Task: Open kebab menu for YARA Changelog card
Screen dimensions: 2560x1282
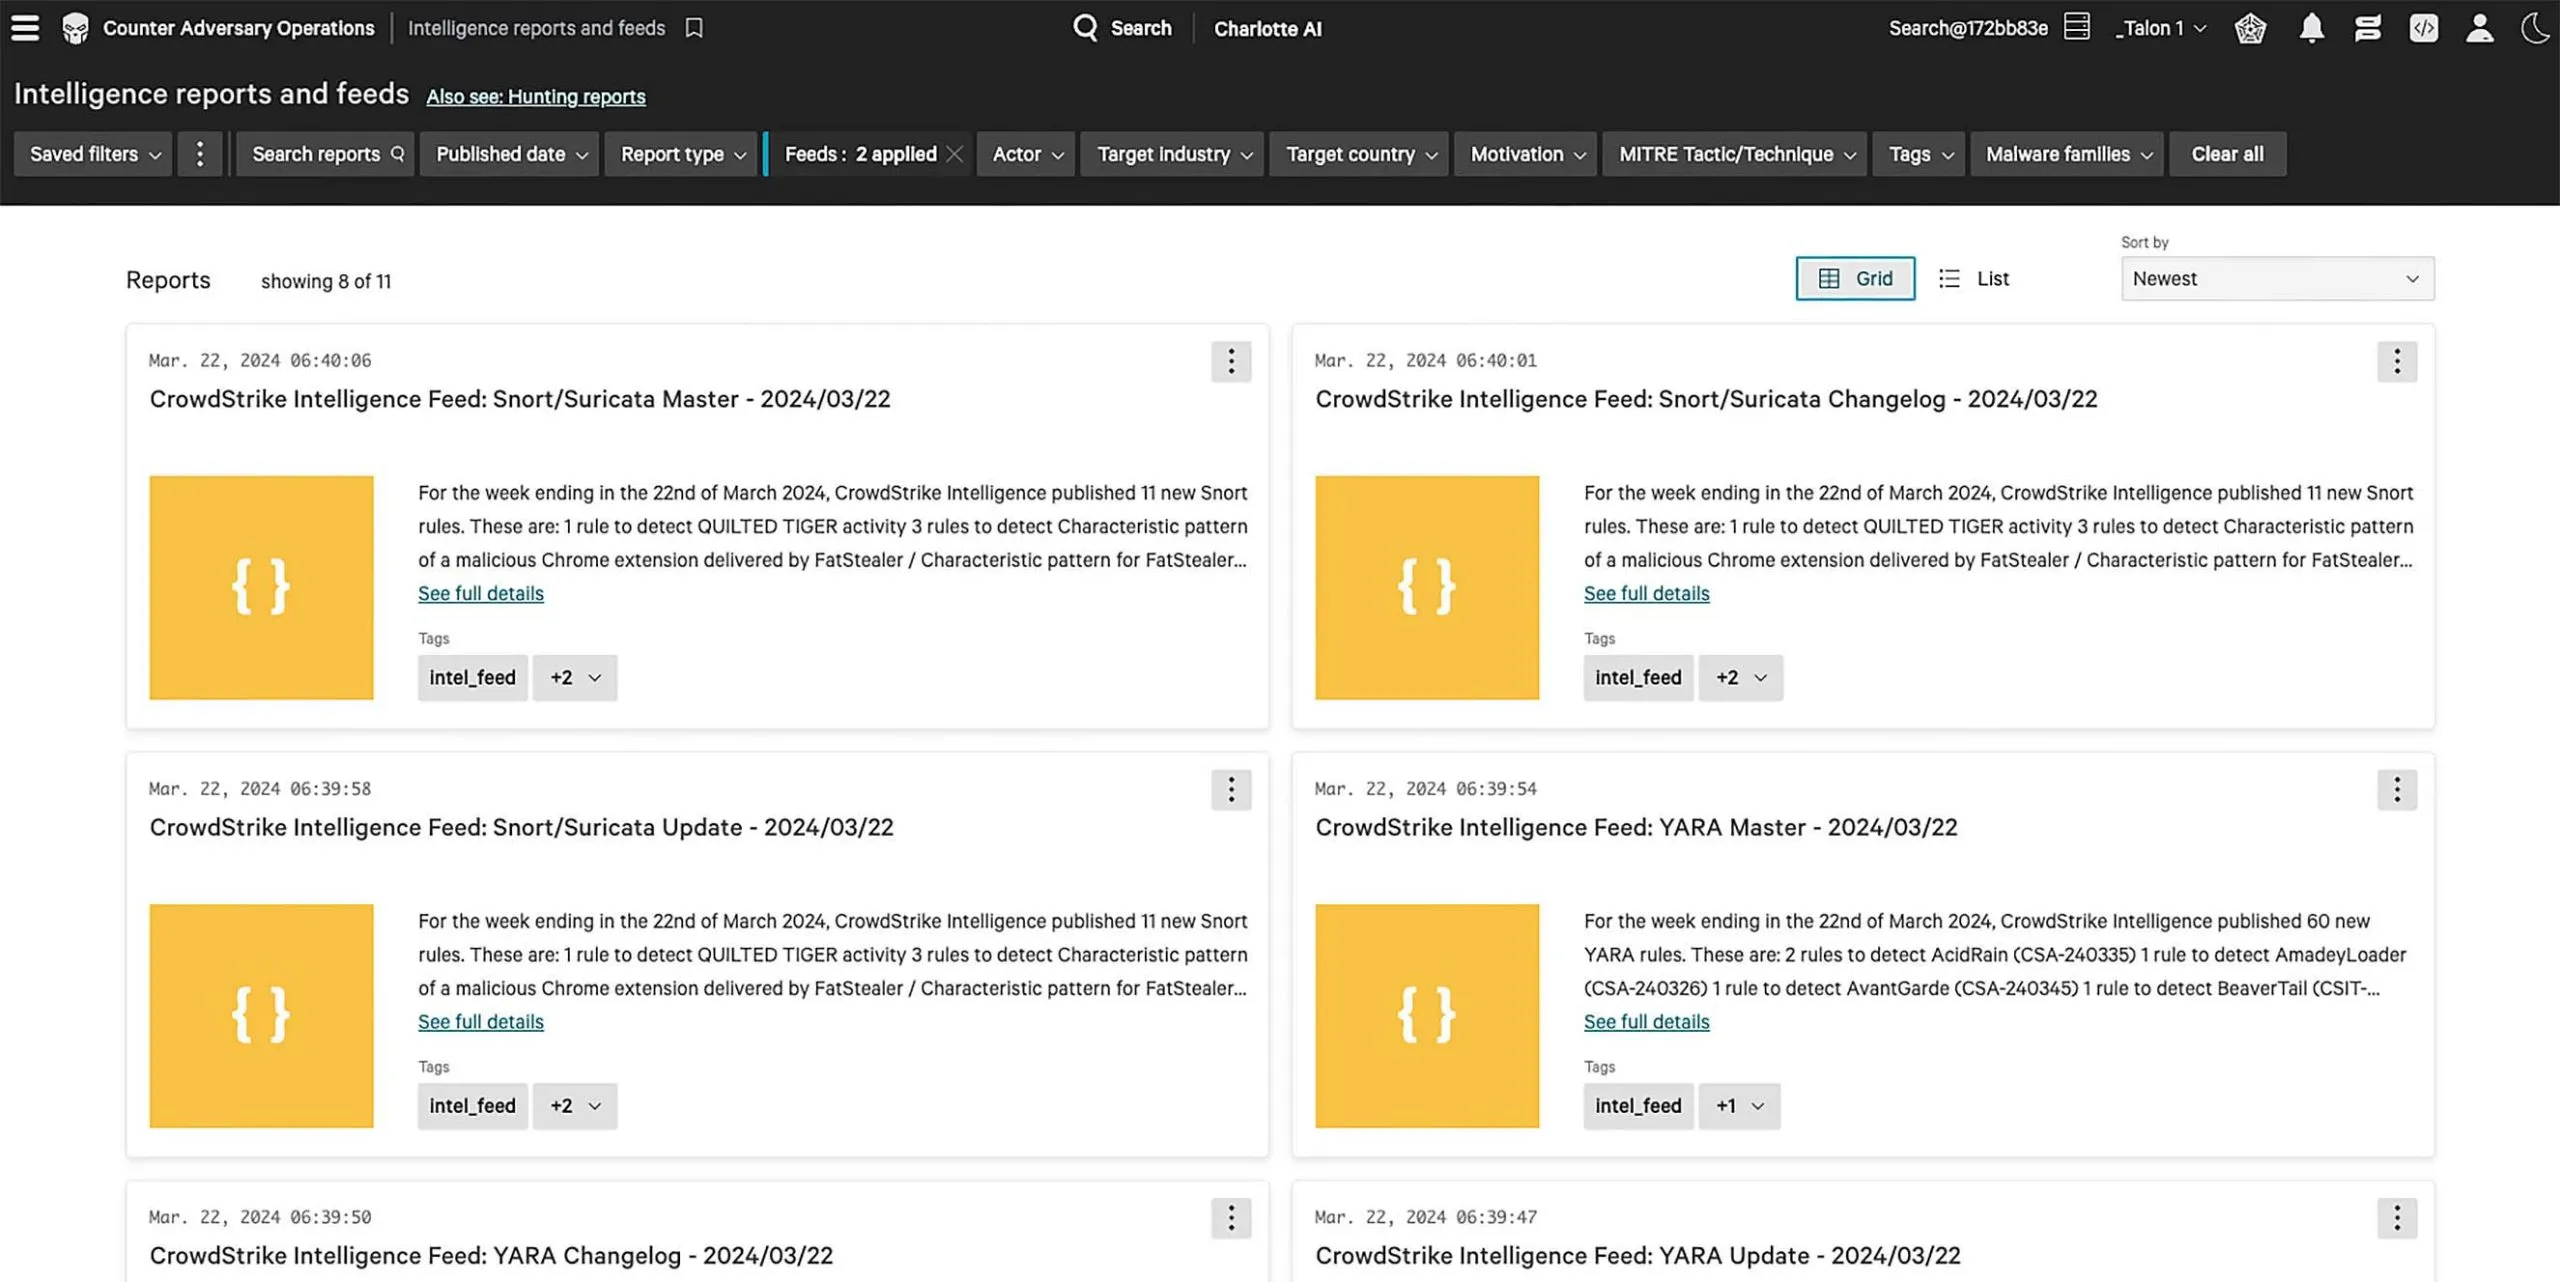Action: 1231,1217
